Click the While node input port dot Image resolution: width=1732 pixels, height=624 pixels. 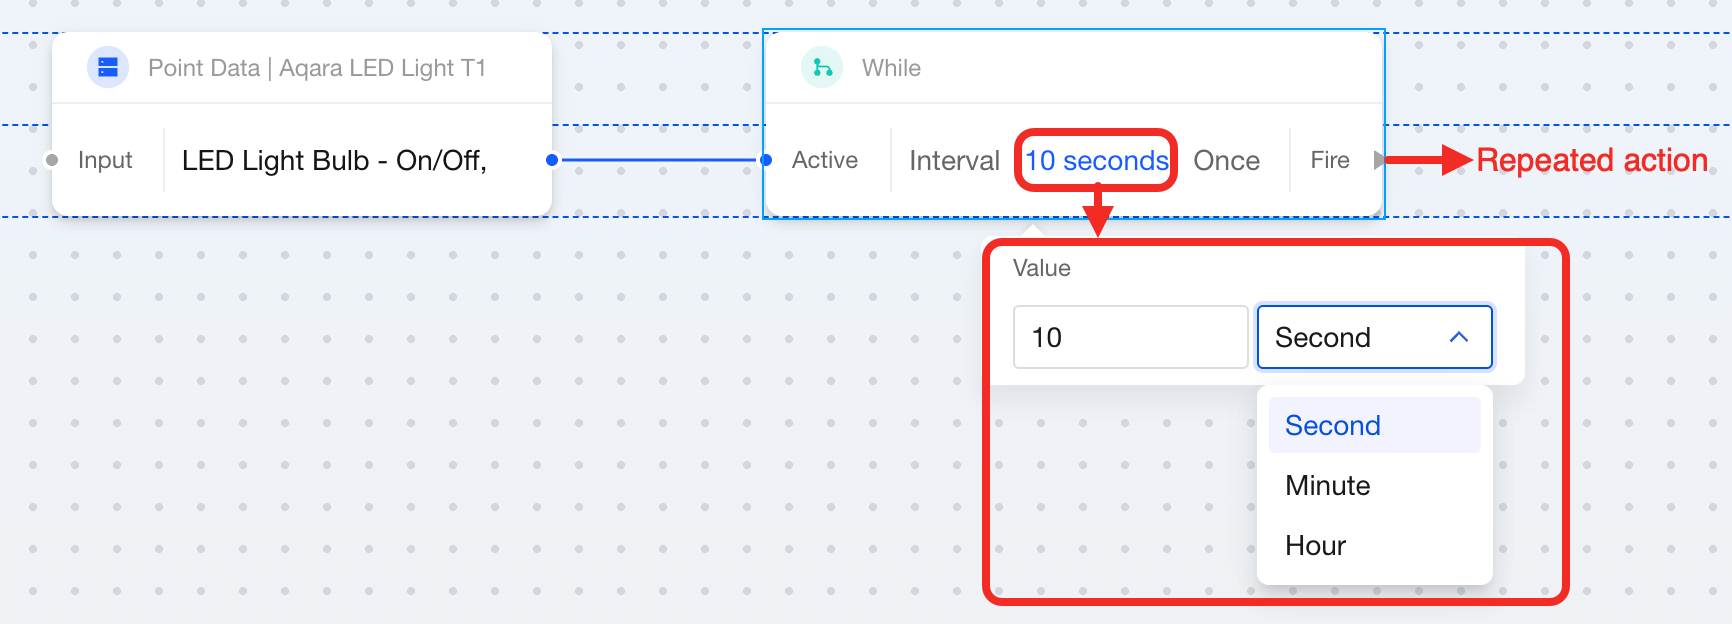766,160
